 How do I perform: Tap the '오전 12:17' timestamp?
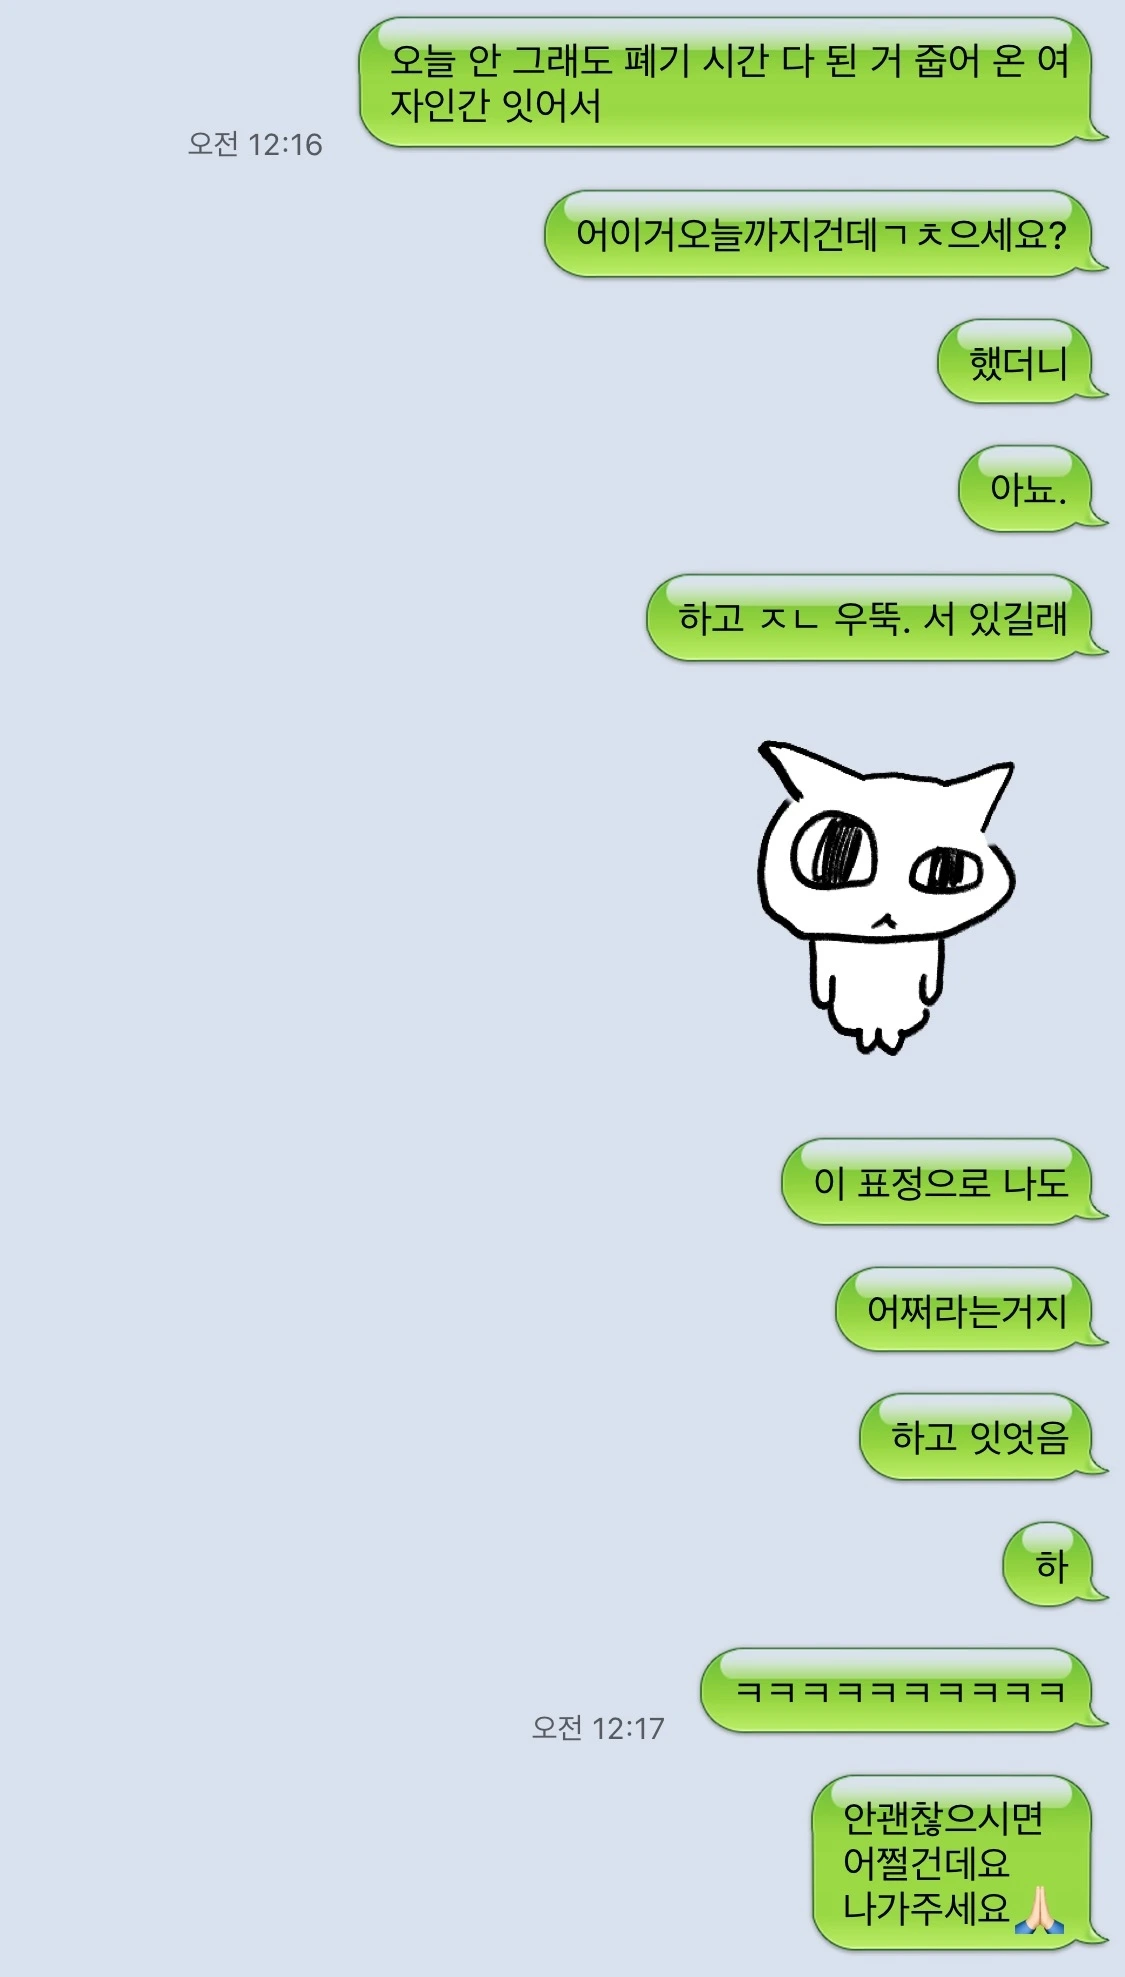pos(598,1728)
